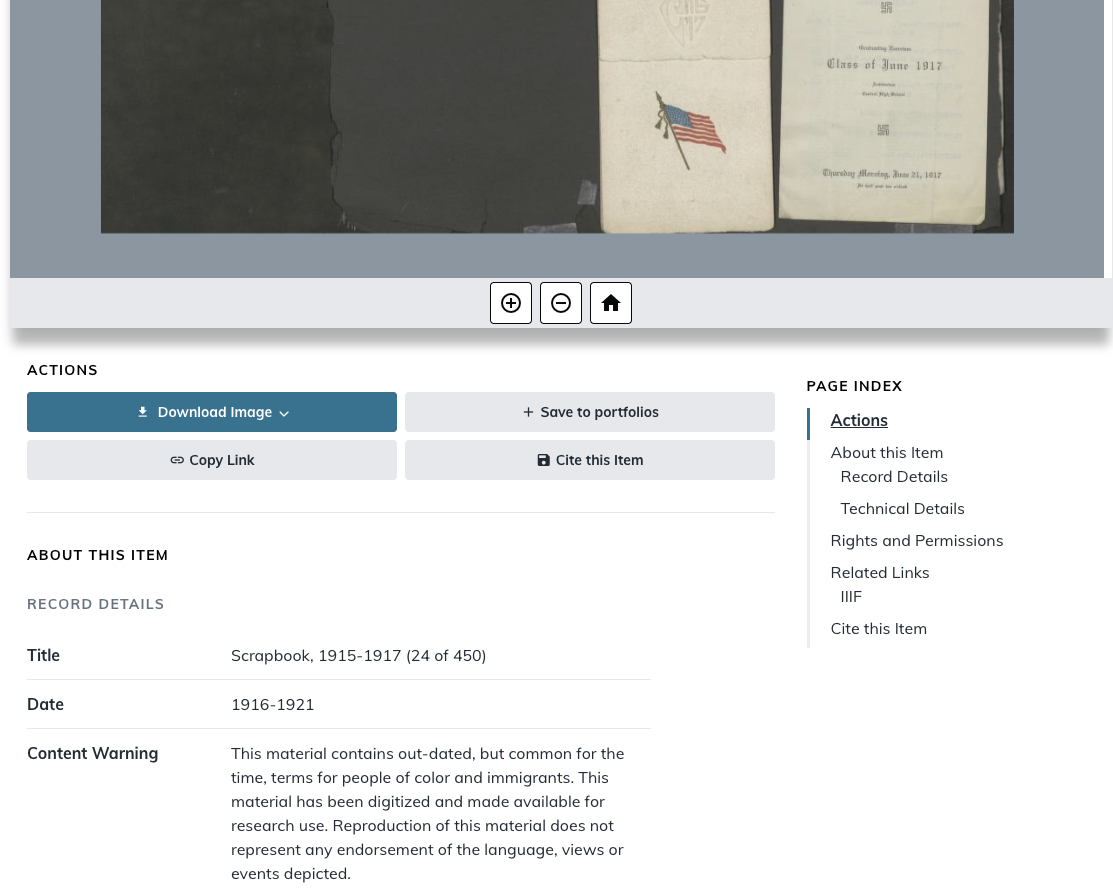This screenshot has width=1113, height=893.
Task: Open Rights and Permissions index link
Action: coord(916,540)
